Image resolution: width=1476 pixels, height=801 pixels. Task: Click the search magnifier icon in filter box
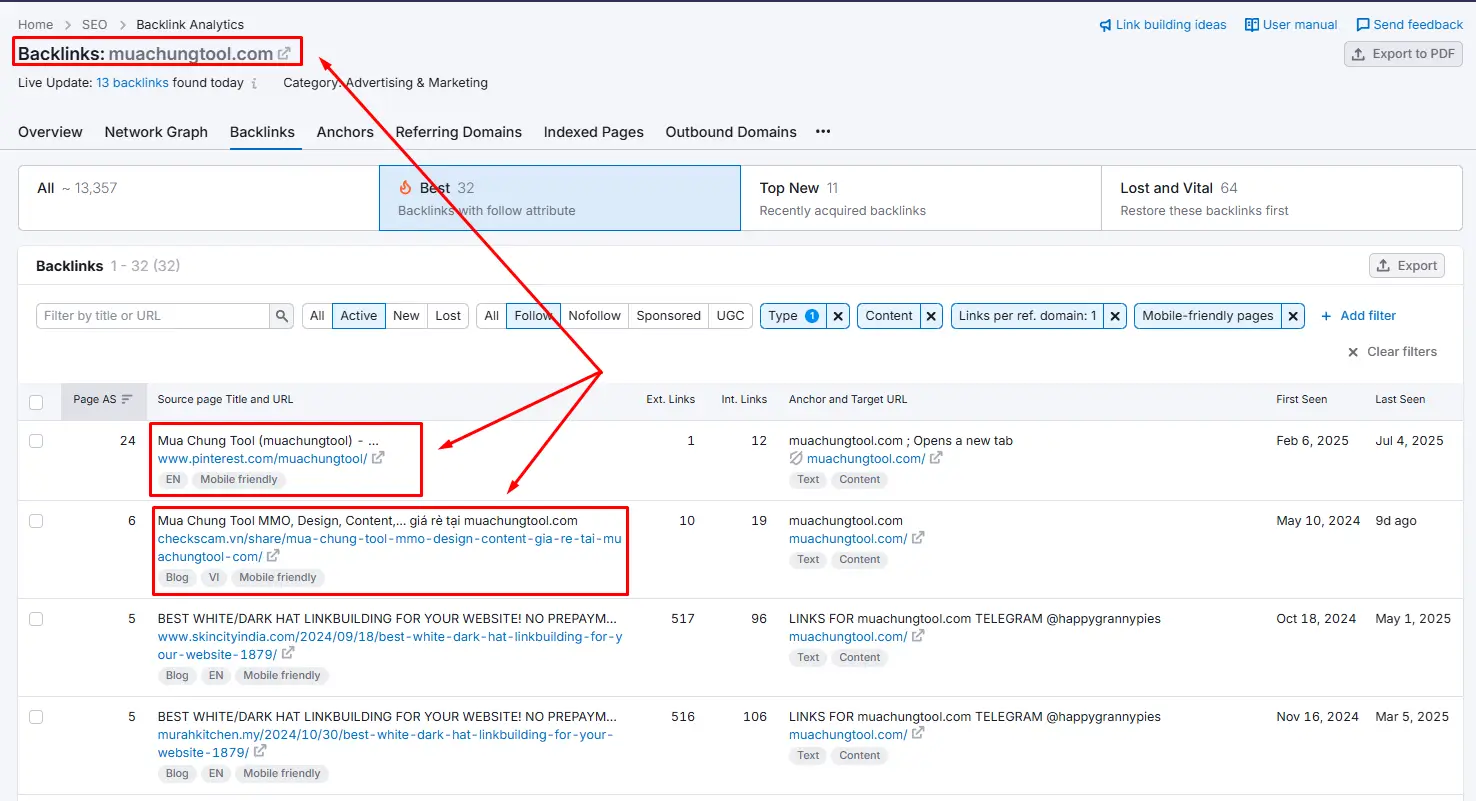(x=282, y=316)
